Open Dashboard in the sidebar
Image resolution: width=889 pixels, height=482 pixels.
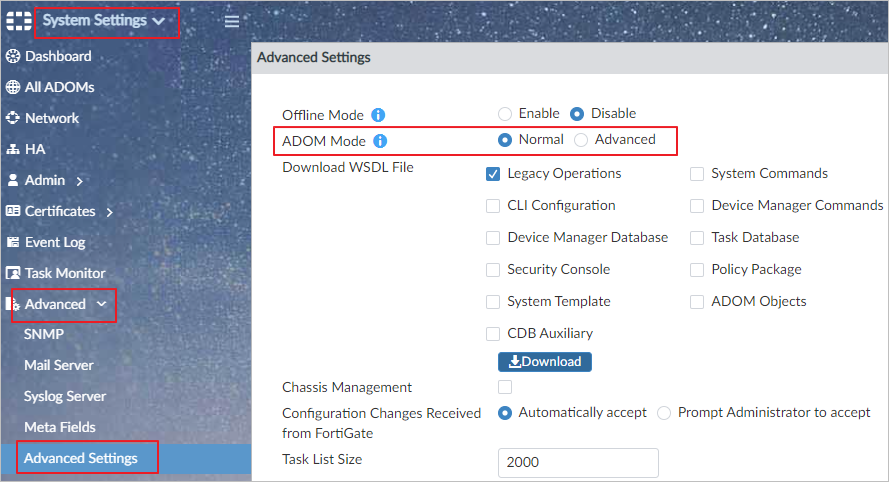pos(58,56)
